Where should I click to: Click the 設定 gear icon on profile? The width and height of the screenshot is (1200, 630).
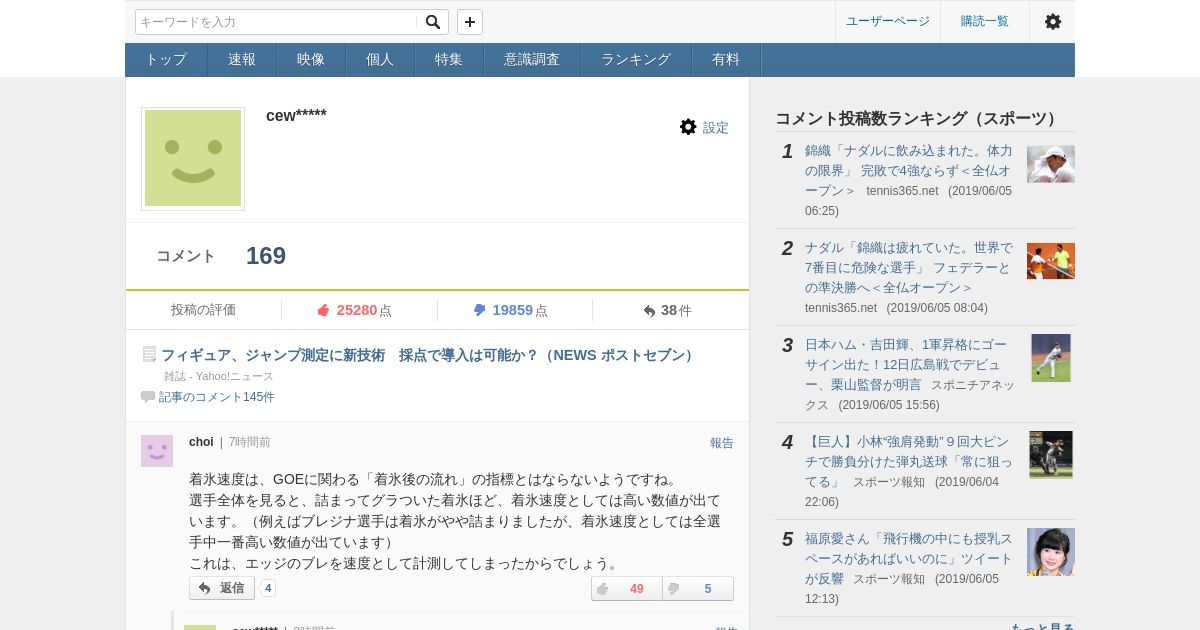pos(688,127)
